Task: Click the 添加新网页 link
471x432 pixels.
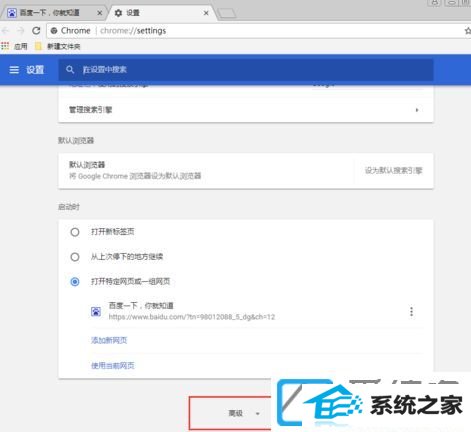Action: click(109, 340)
